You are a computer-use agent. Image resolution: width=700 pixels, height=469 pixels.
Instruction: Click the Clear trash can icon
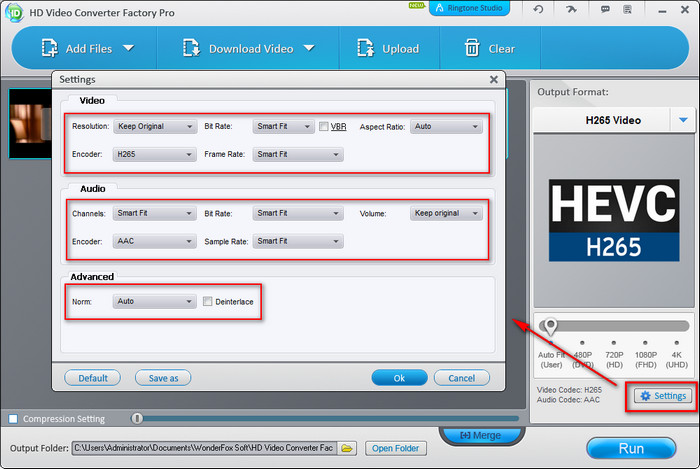472,48
